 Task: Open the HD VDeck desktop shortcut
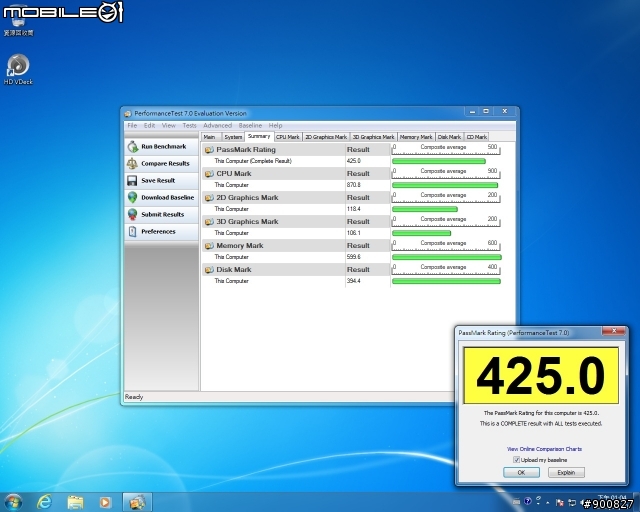(x=18, y=69)
